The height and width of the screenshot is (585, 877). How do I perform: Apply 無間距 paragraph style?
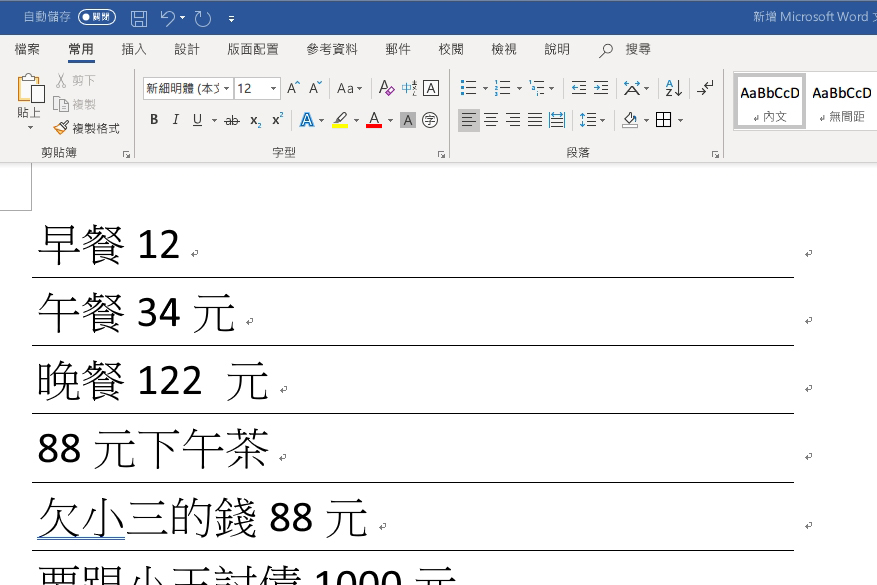point(841,100)
